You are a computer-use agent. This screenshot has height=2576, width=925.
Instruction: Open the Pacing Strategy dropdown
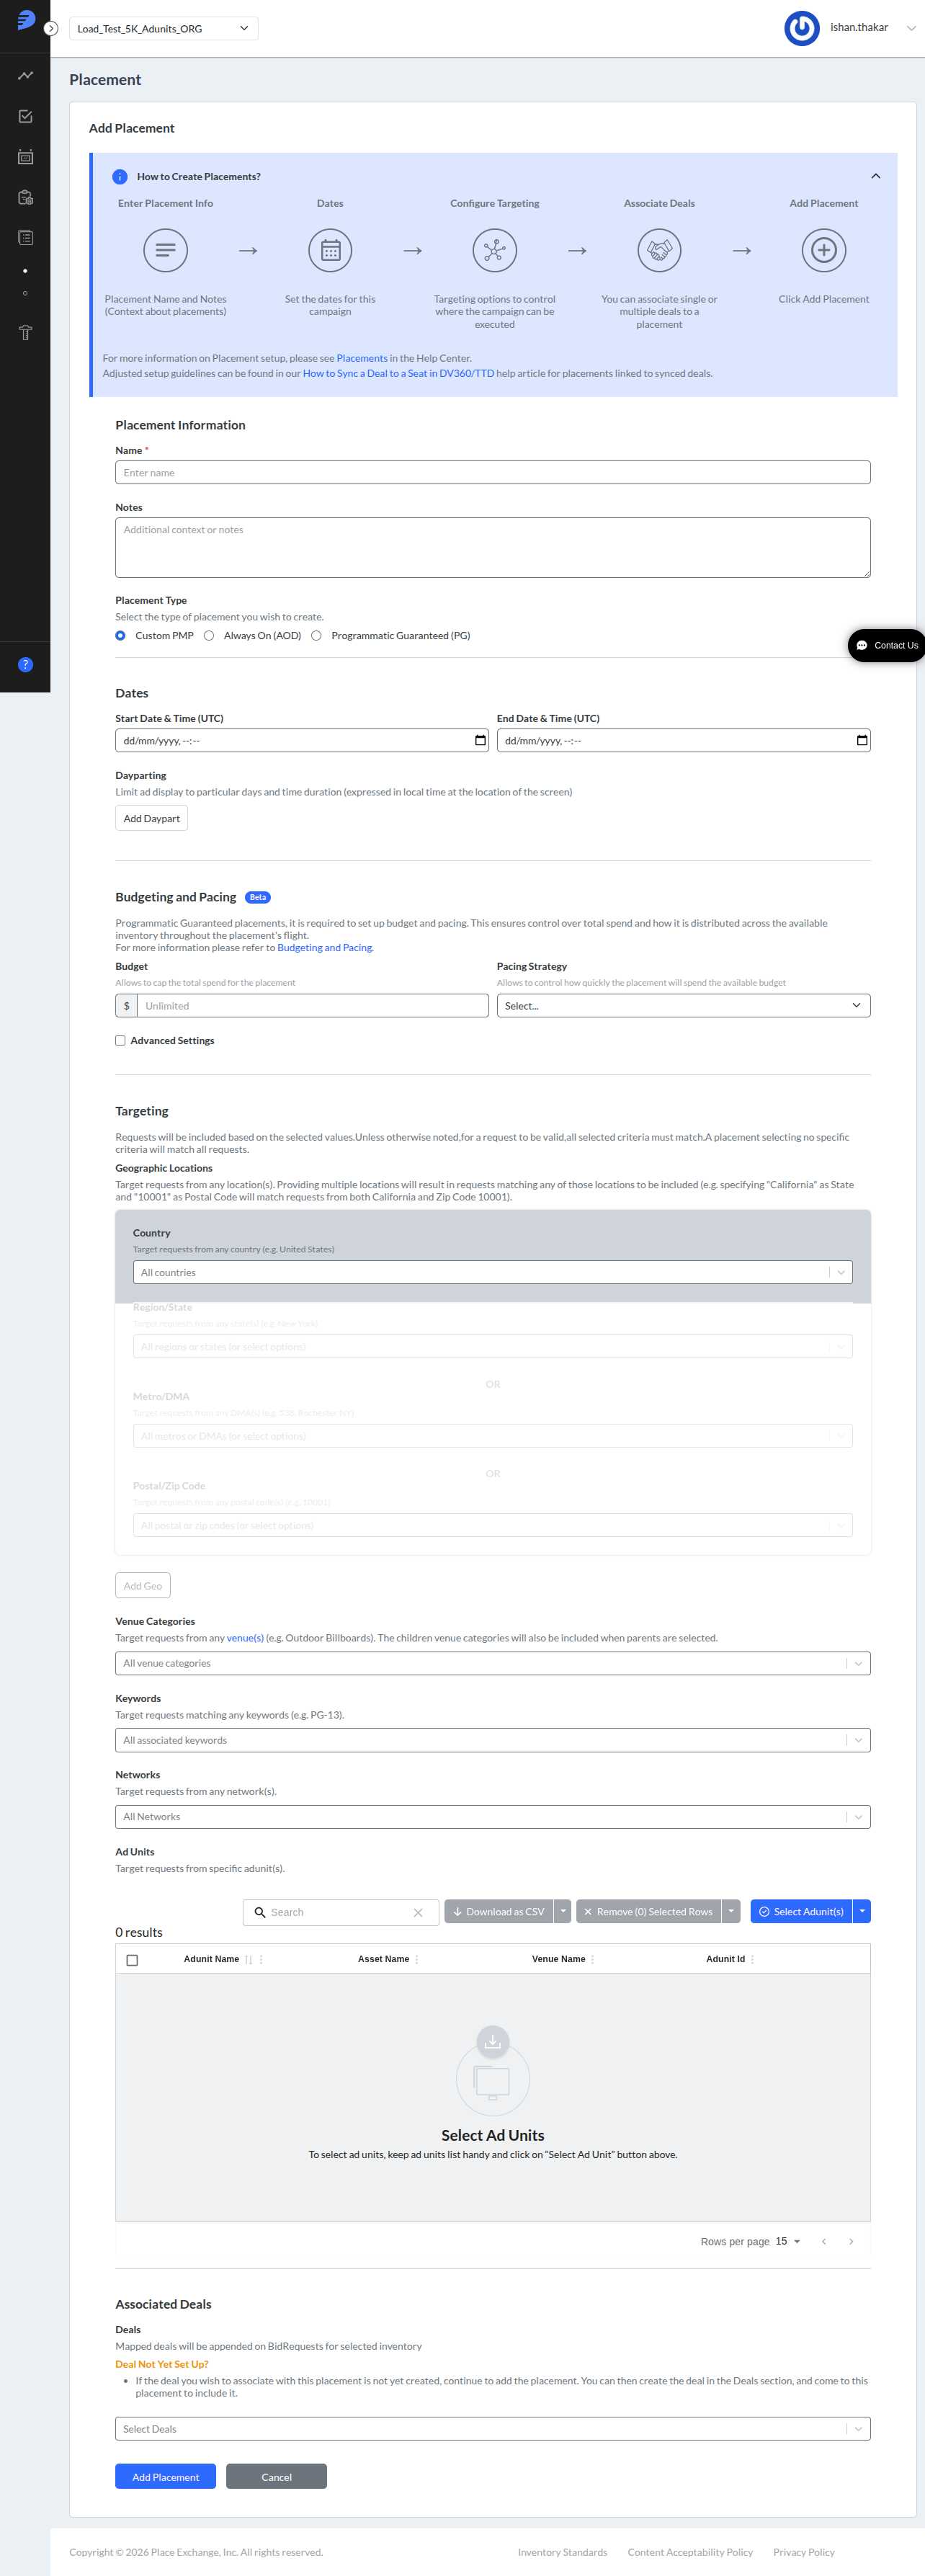click(x=683, y=1006)
